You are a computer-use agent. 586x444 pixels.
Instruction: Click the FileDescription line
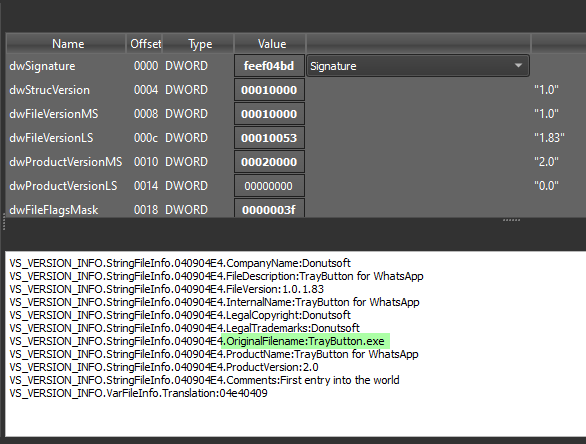(216, 276)
